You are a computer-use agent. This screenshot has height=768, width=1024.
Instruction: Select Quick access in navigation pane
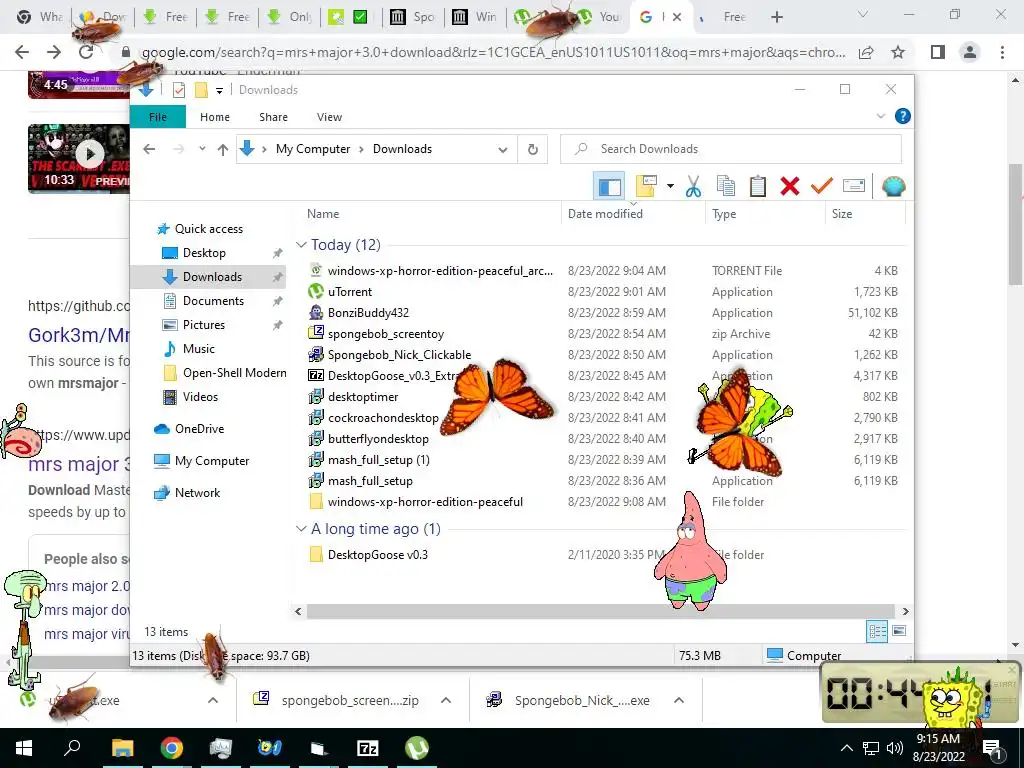coord(199,229)
